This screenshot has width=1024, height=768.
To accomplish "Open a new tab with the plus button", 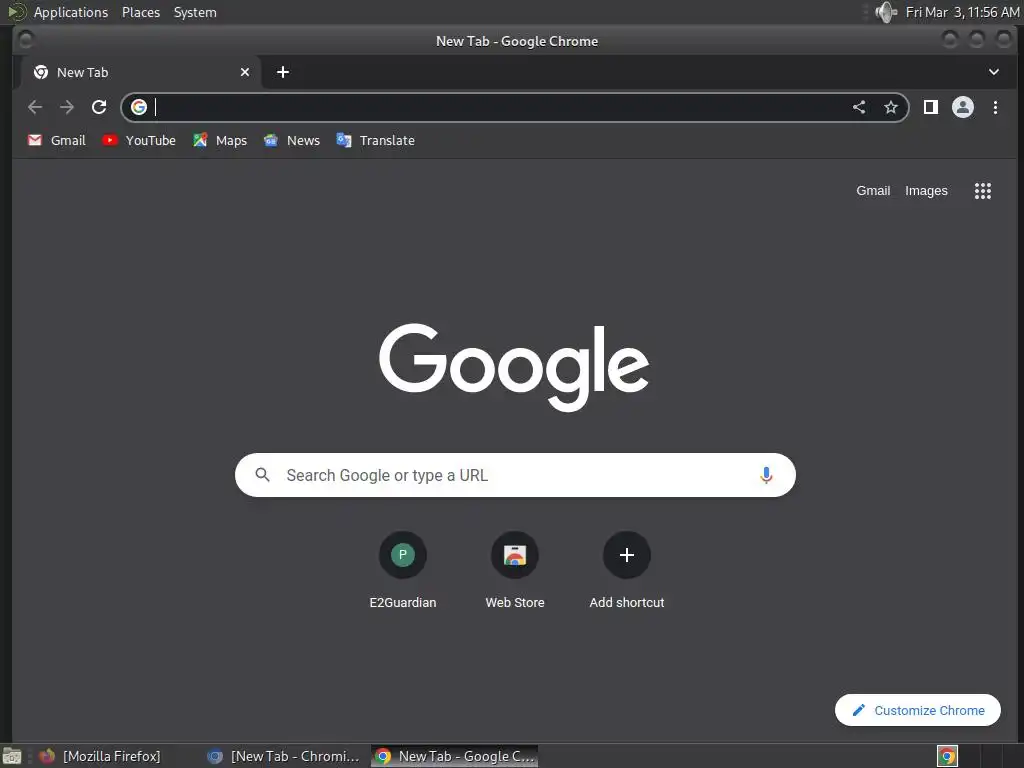I will click(283, 72).
